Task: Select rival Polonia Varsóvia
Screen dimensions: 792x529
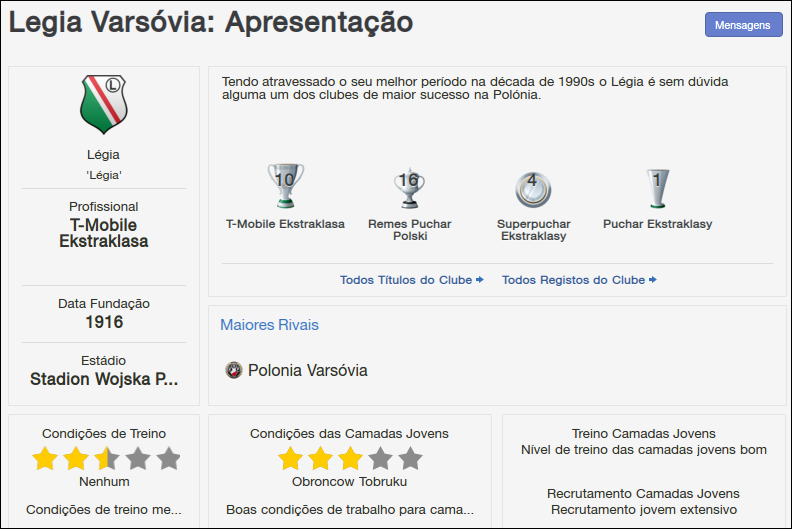Action: coord(307,371)
